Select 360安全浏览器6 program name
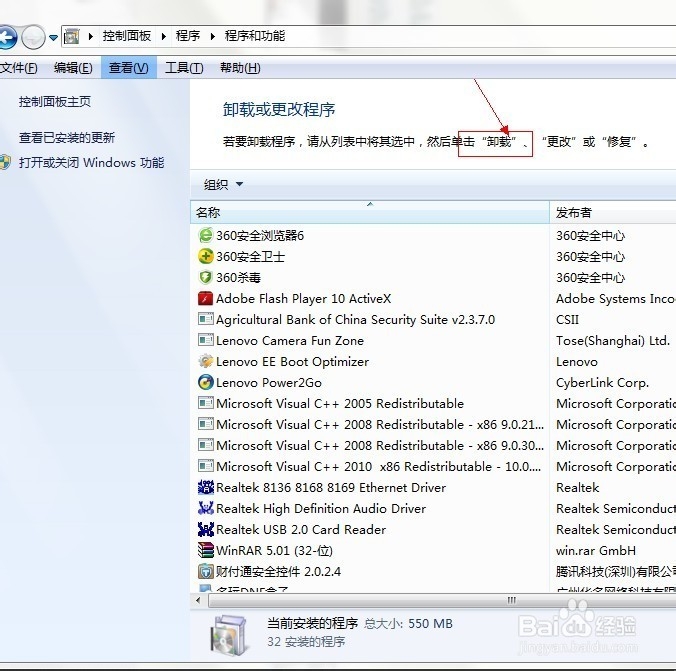 point(260,235)
